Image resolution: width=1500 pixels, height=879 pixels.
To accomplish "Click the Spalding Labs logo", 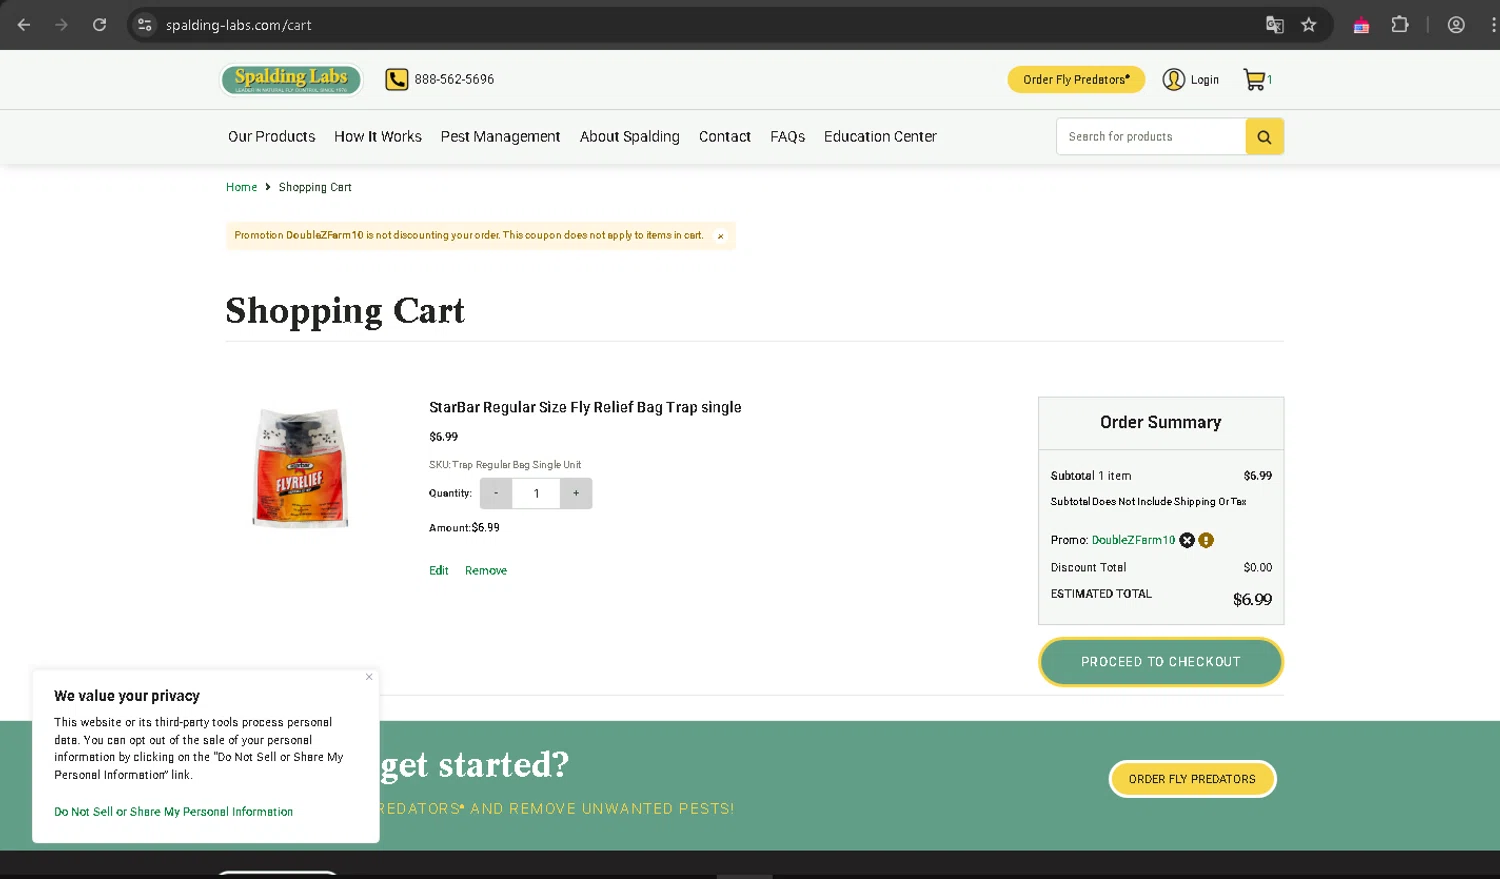I will (291, 79).
